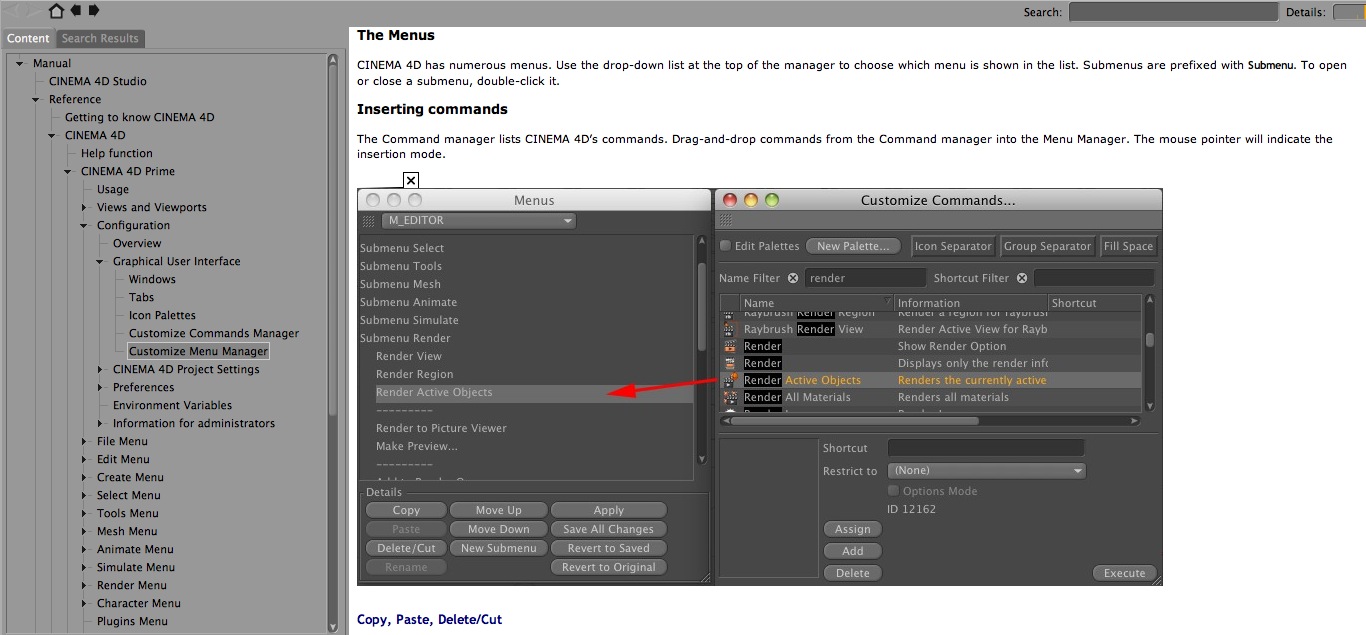Switch to the Search Results tab

pos(100,38)
